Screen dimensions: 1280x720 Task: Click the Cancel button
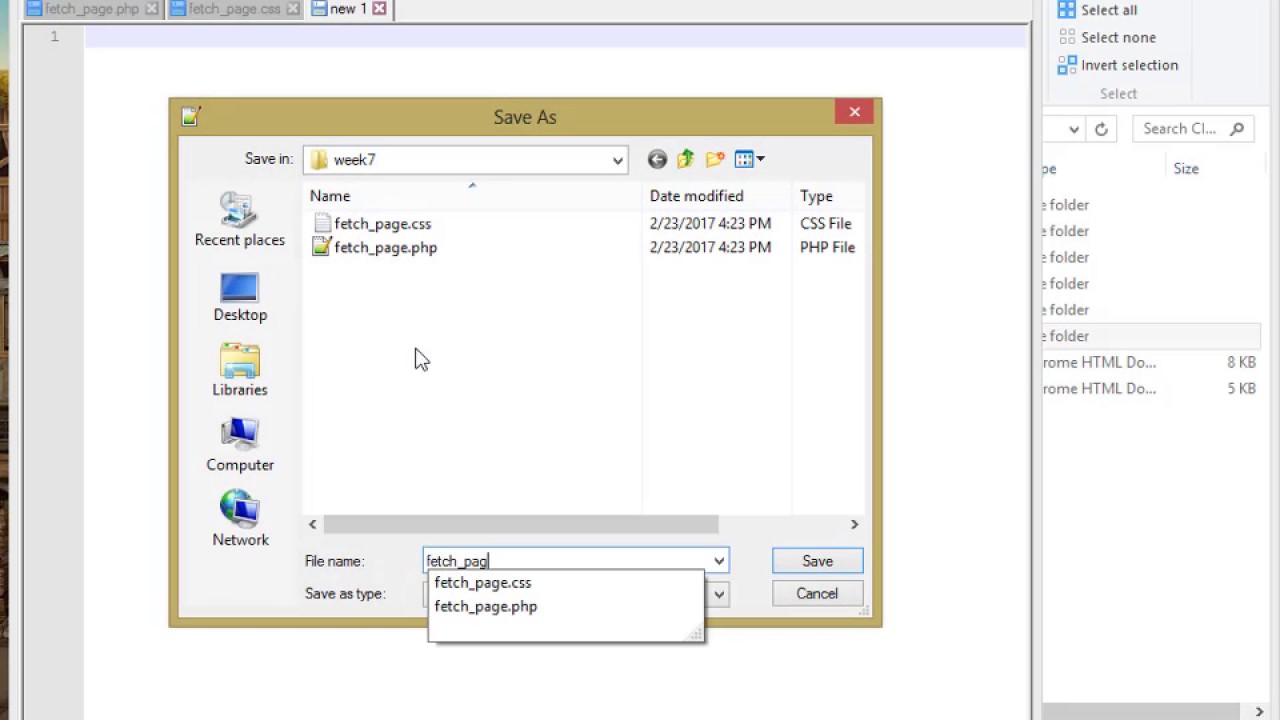click(x=817, y=594)
